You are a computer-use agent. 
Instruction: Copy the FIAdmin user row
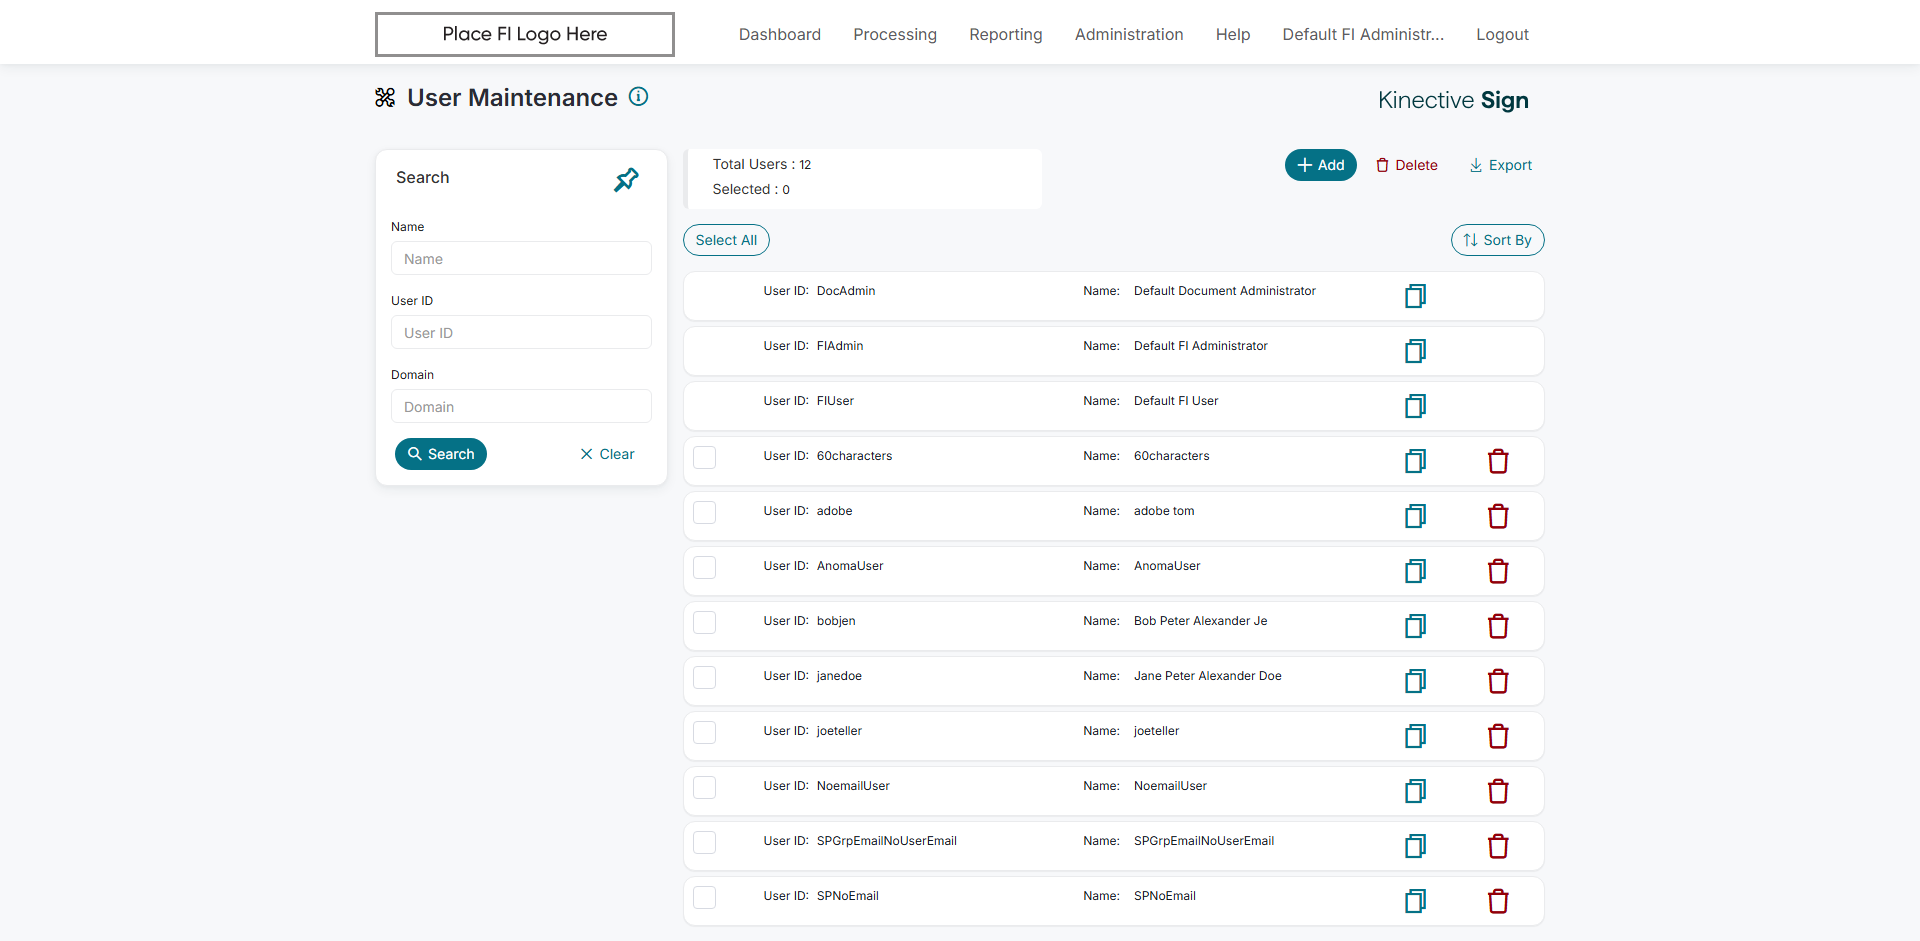[x=1415, y=351]
